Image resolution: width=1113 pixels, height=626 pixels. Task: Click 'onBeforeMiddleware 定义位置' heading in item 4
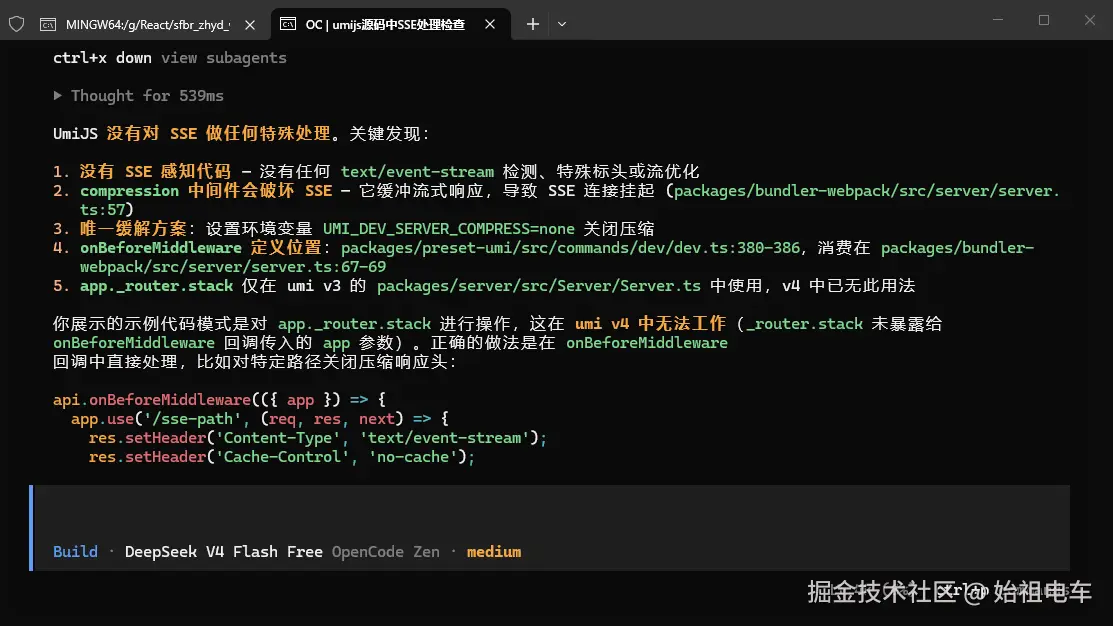pos(201,248)
